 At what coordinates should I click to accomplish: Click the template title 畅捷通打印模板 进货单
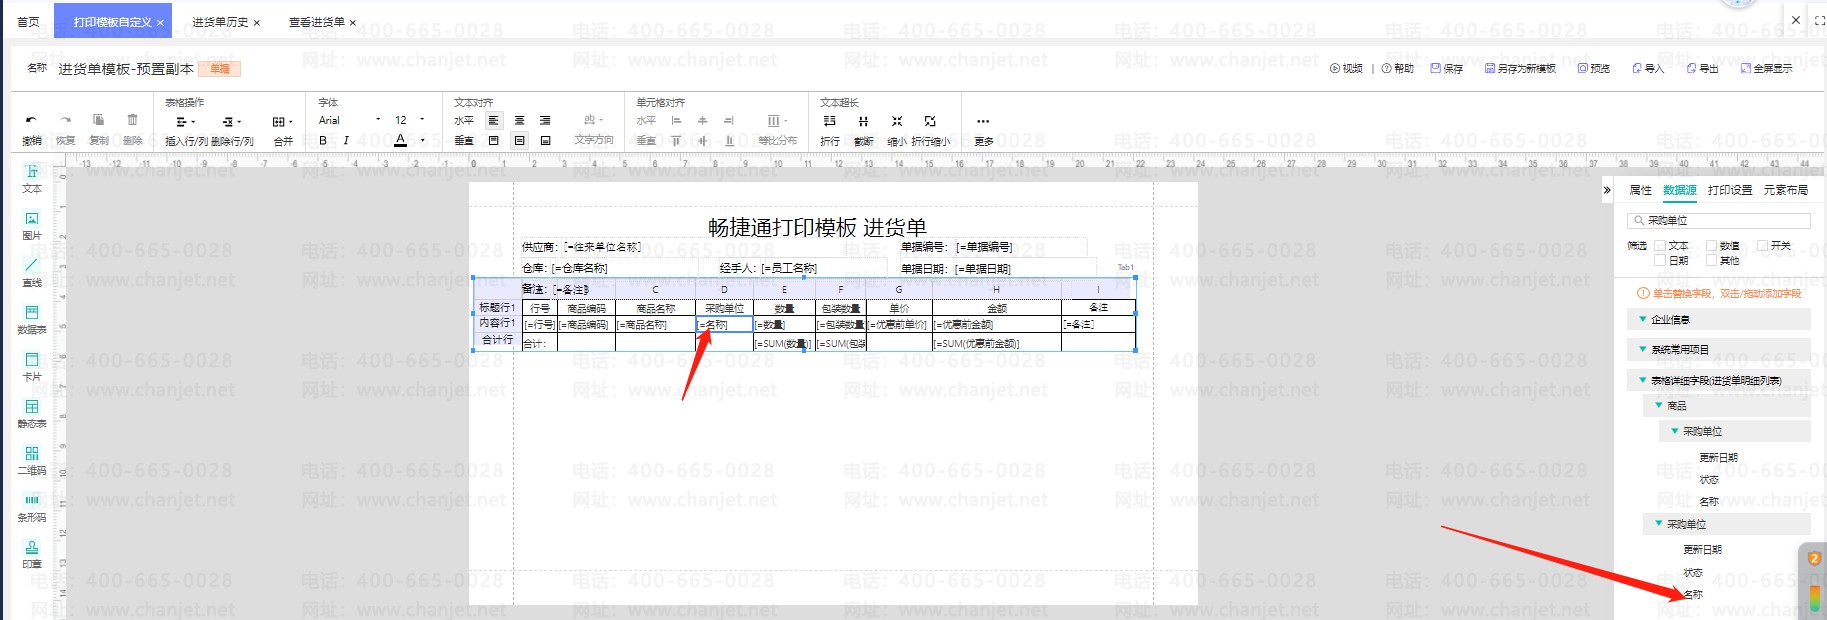point(817,227)
